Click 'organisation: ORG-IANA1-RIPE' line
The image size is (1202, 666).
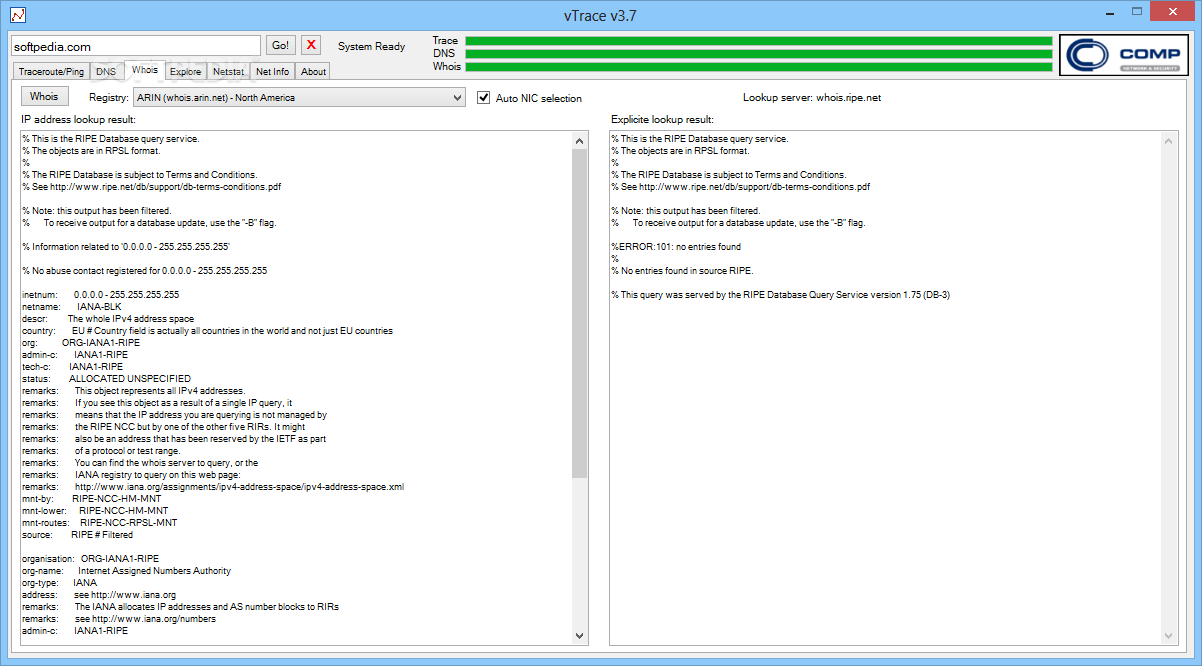(x=90, y=558)
